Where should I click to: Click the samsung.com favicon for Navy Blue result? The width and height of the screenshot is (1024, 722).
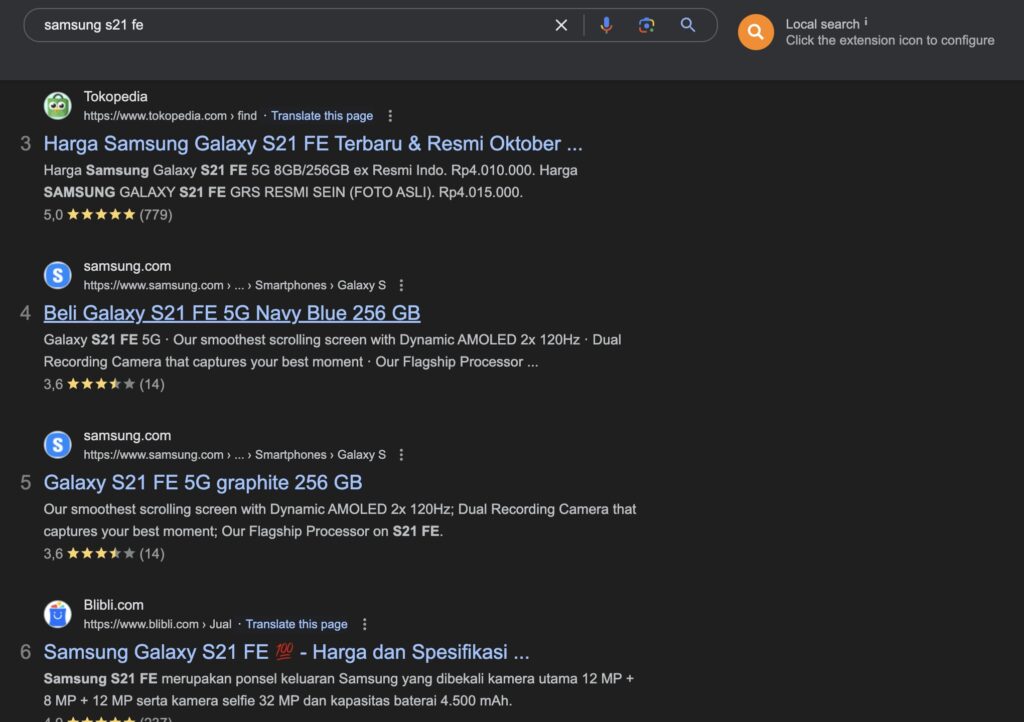57,275
